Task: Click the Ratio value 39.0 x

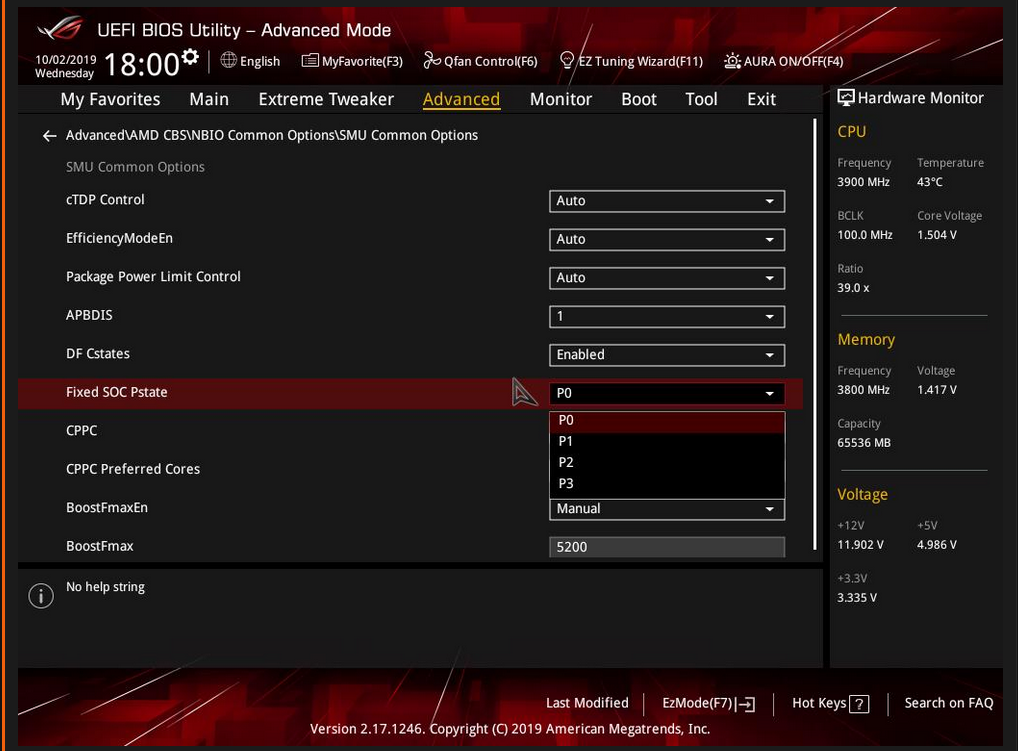Action: tap(853, 288)
